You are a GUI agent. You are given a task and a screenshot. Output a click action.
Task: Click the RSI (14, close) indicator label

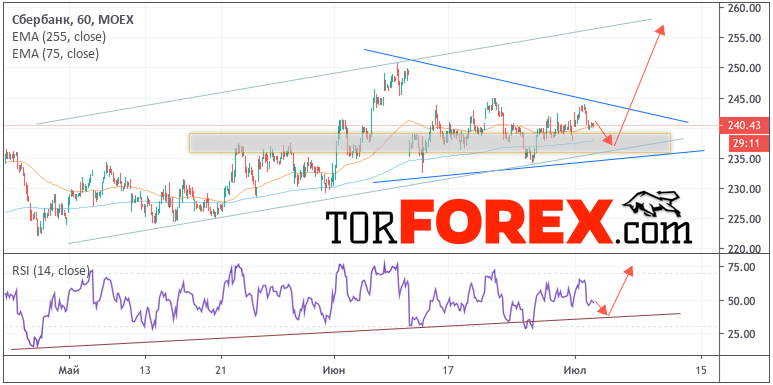click(x=51, y=271)
